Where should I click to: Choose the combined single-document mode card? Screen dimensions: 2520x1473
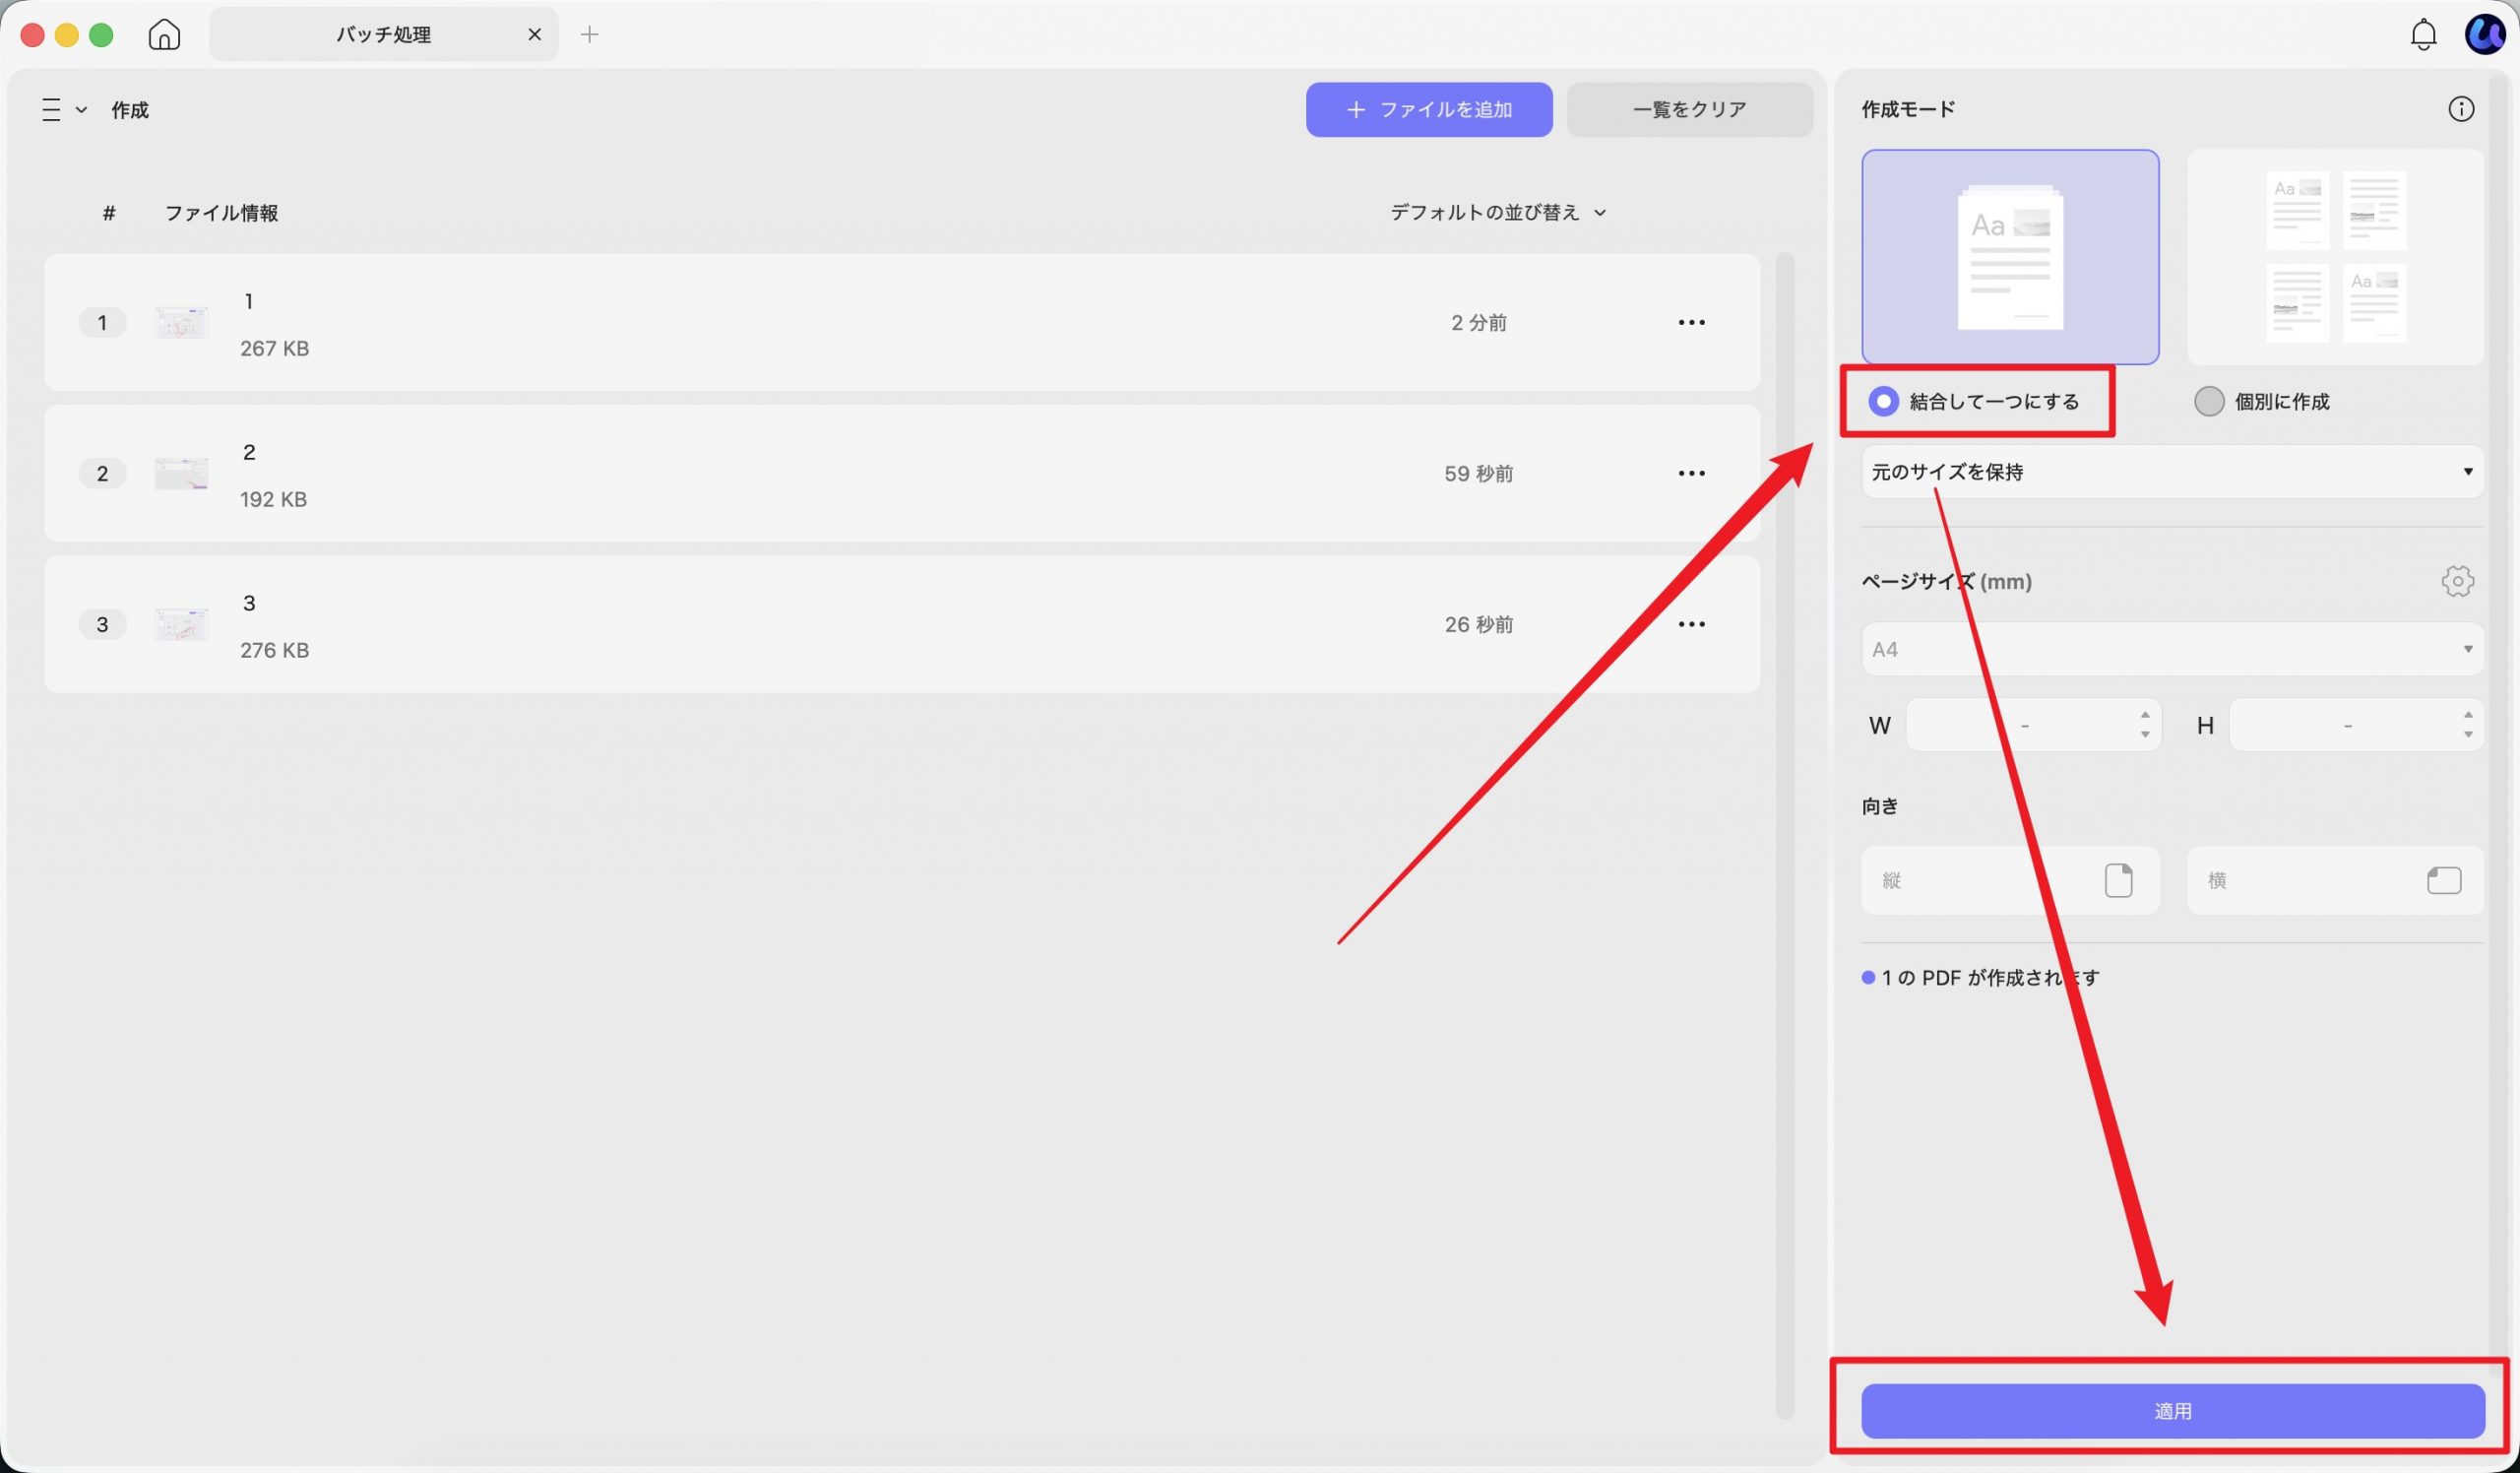click(x=2010, y=257)
